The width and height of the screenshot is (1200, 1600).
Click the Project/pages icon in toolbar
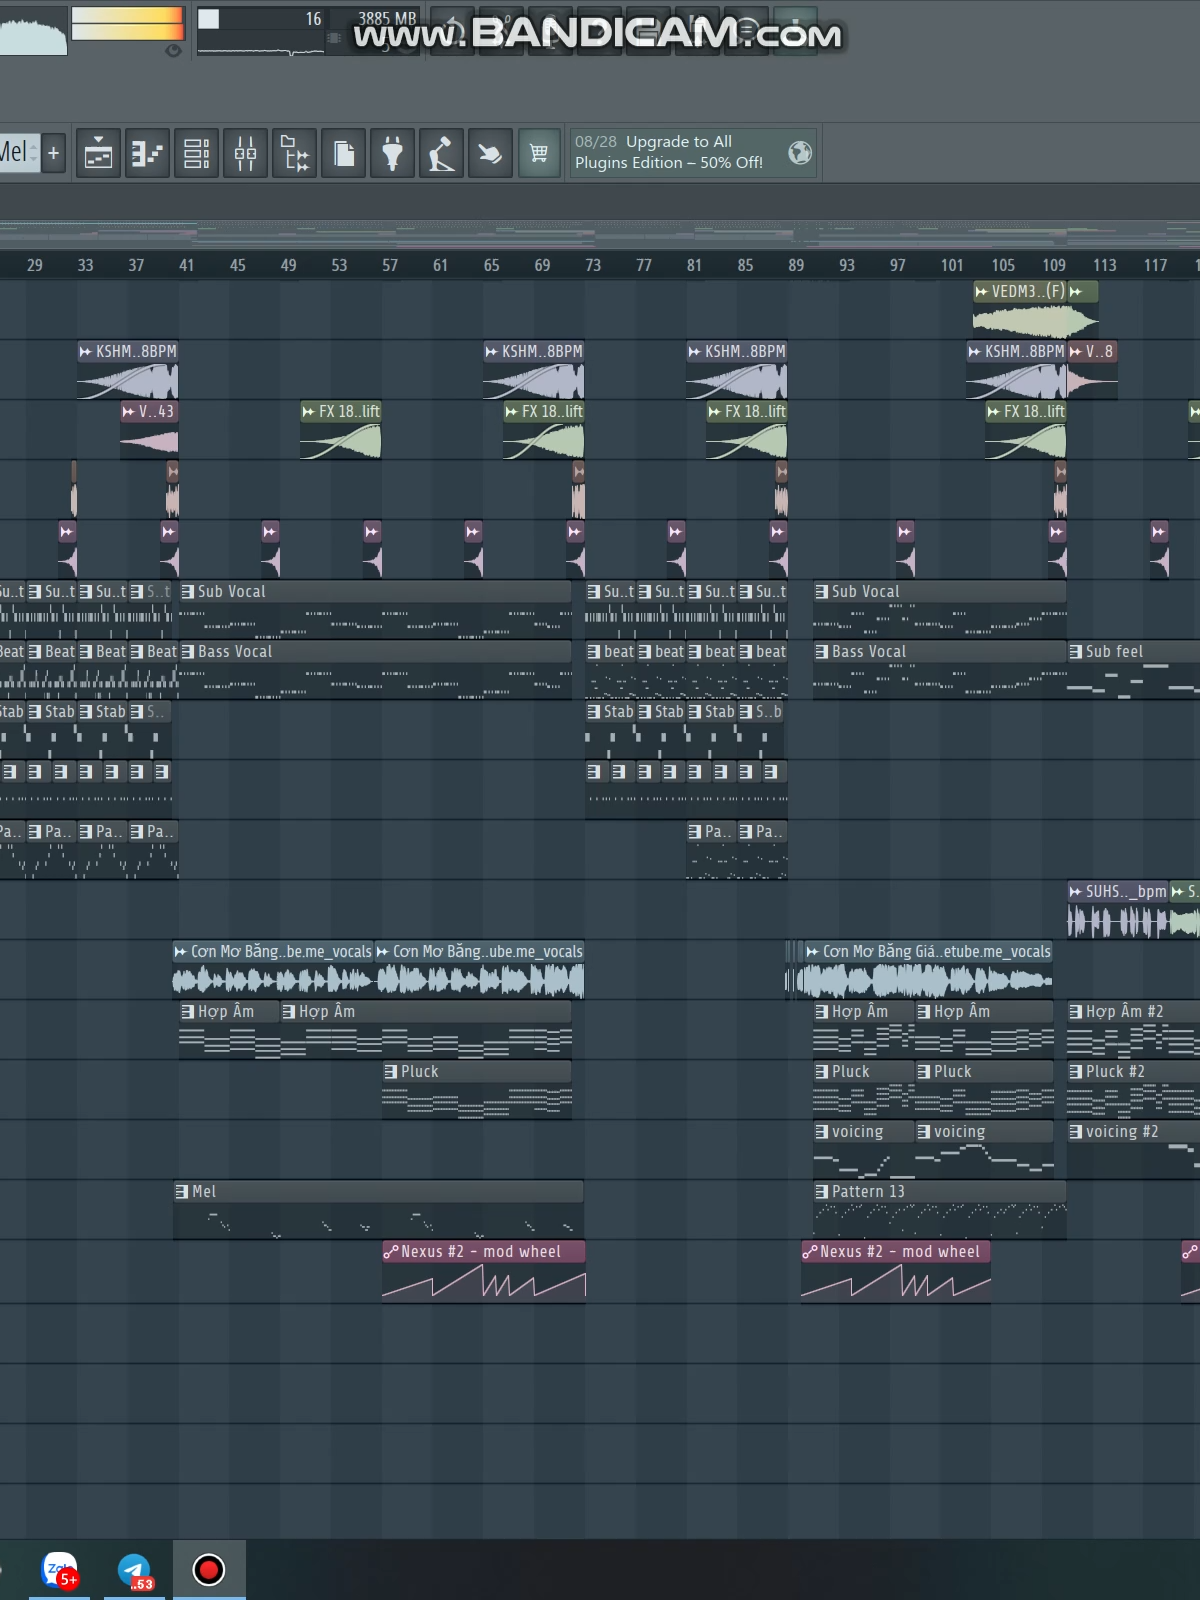343,153
